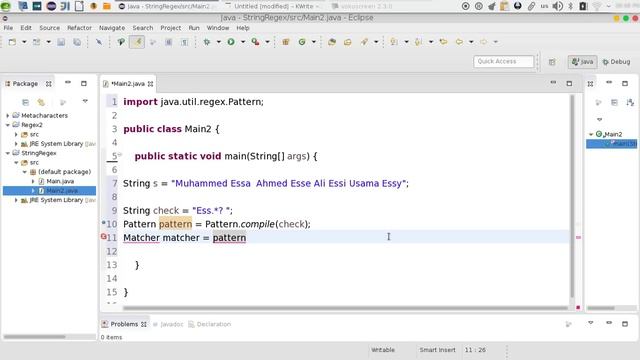
Task: Click the Forward navigation arrow icon
Action: tap(484, 42)
